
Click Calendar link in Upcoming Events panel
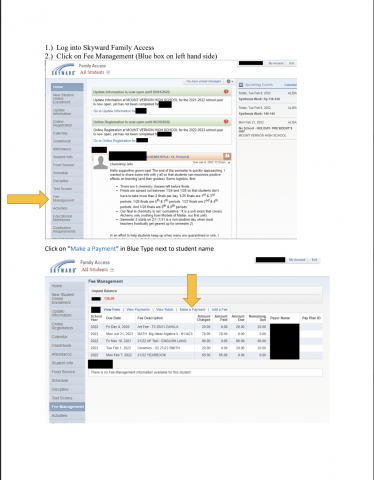tap(290, 85)
